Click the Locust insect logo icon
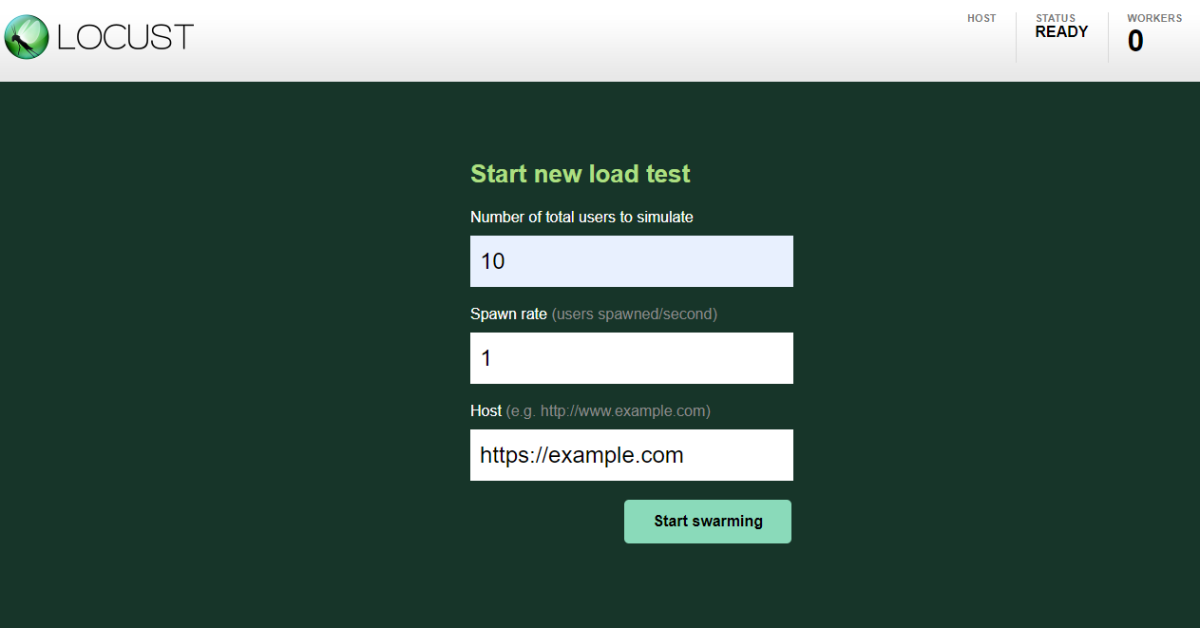Screen dimensions: 1200x628 [x=27, y=37]
